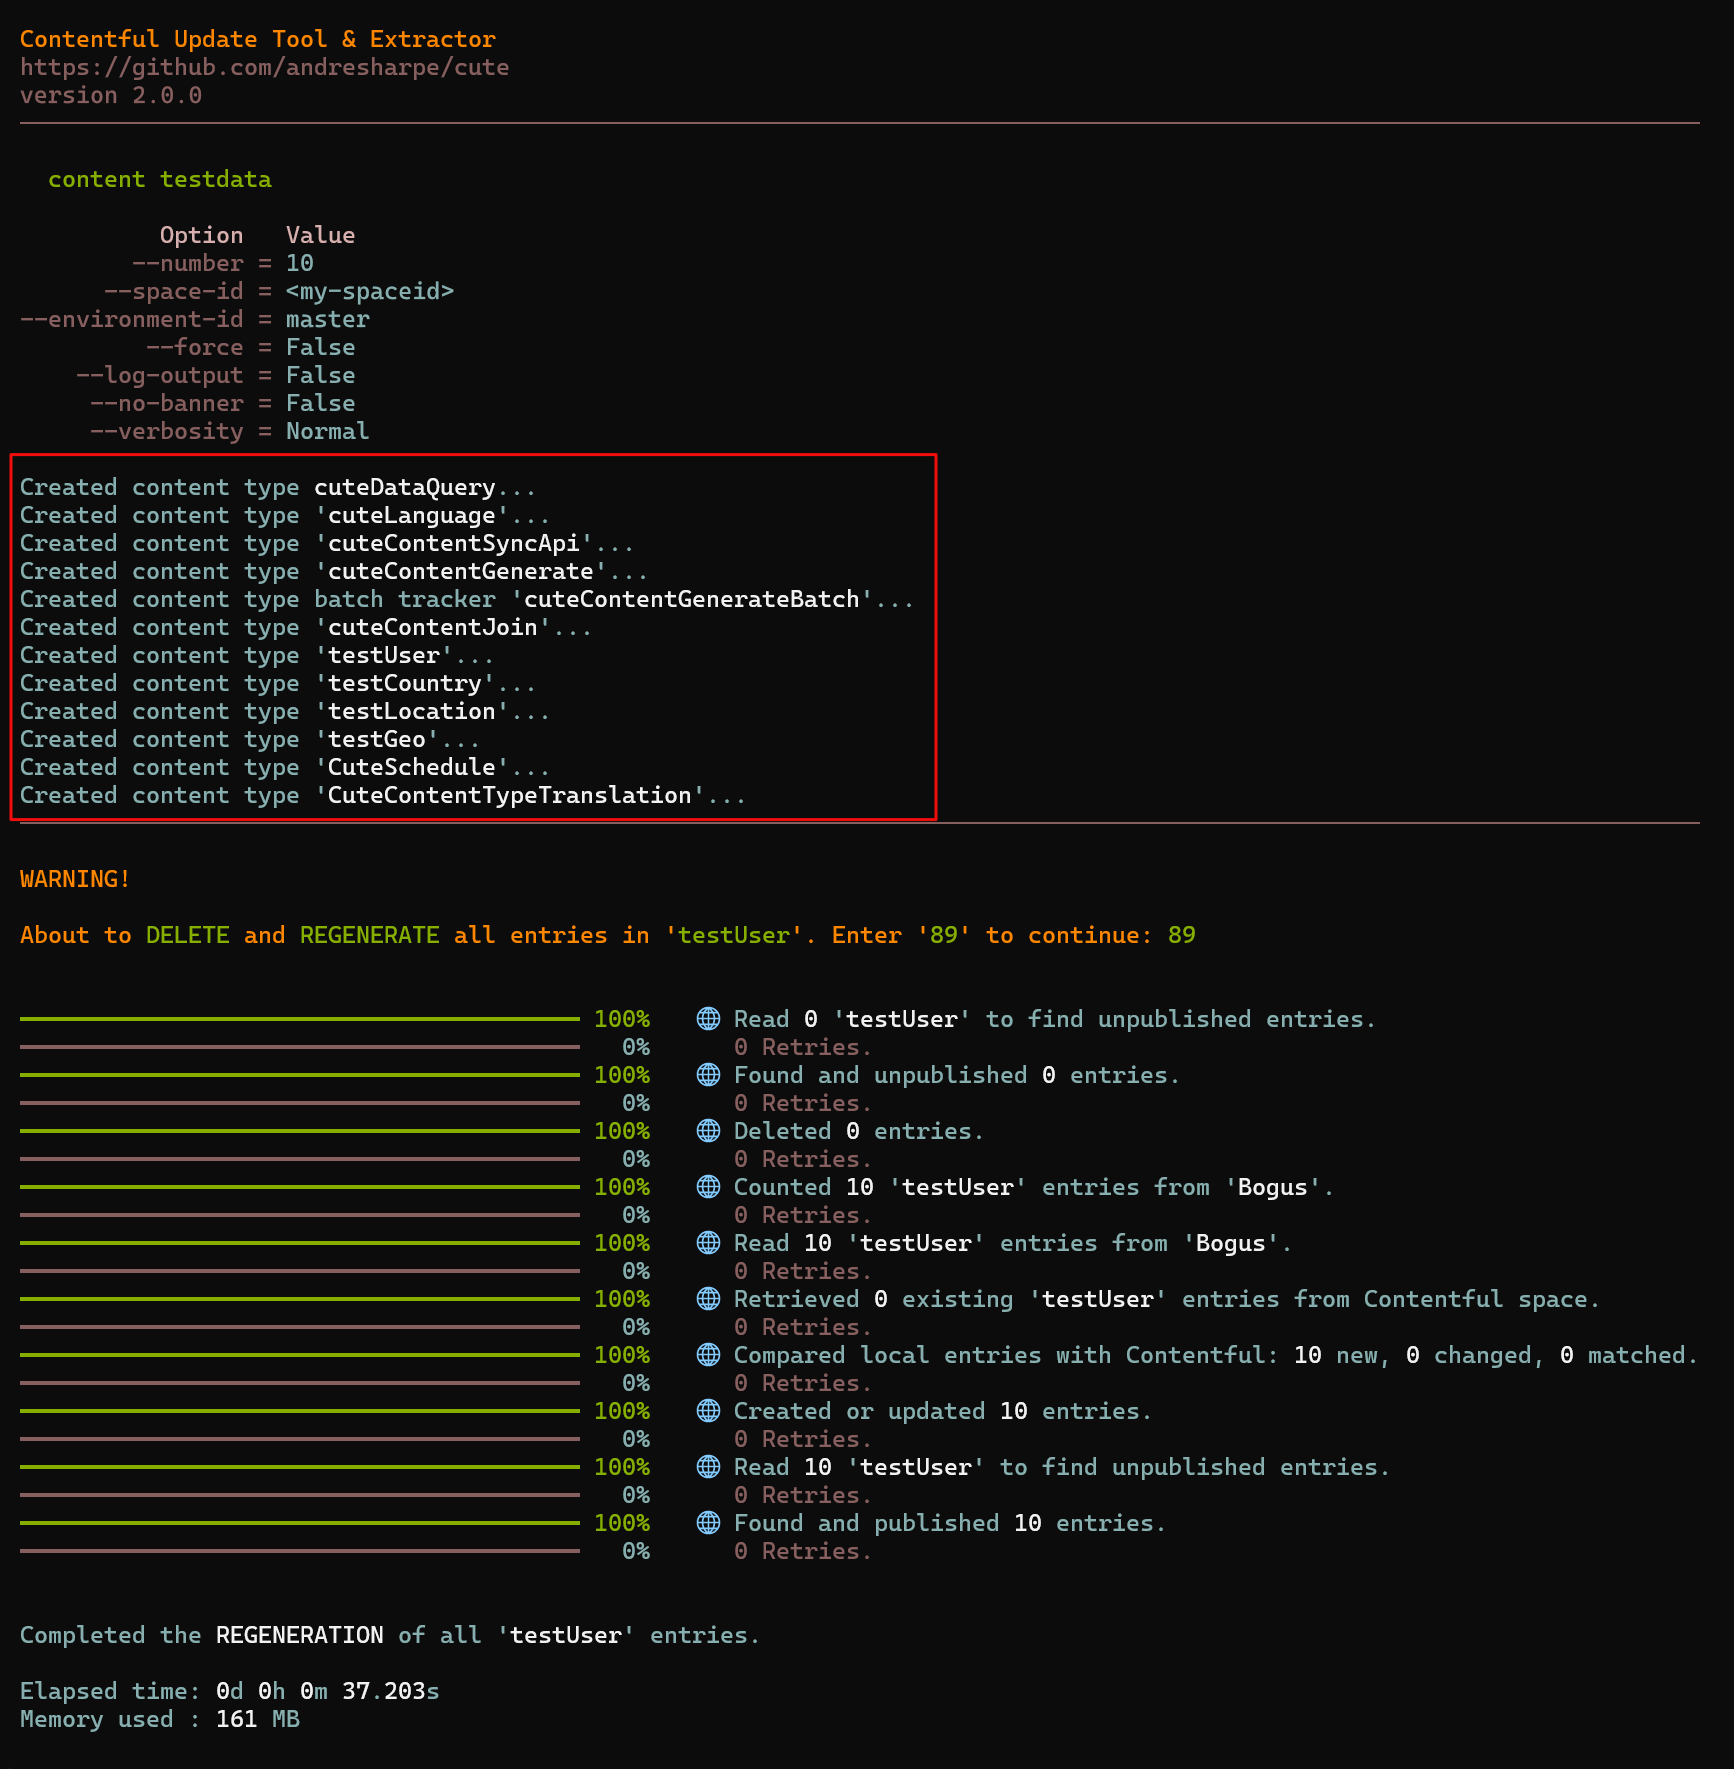Click the globe icon beside 'Read 10 testUser to find unpublished'
1734x1769 pixels.
[x=708, y=1467]
